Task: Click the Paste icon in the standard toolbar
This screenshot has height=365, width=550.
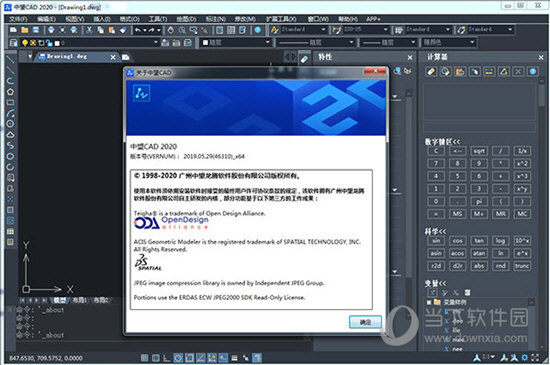Action: point(112,30)
